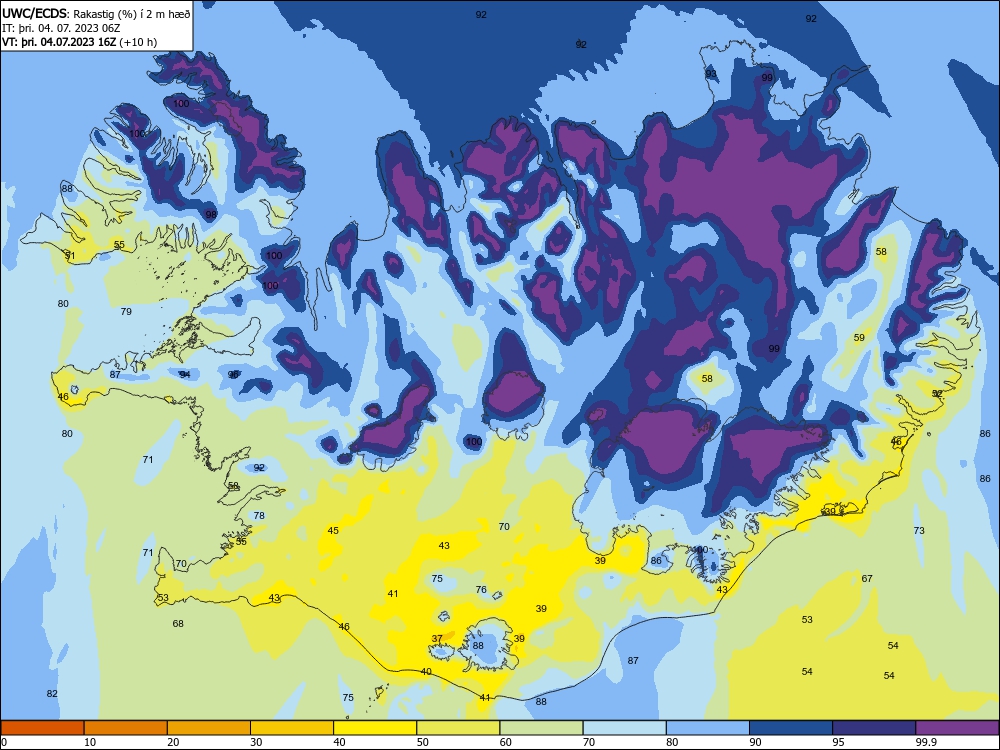Click the humidity value '78' on the map
The image size is (1000, 750).
click(x=259, y=516)
